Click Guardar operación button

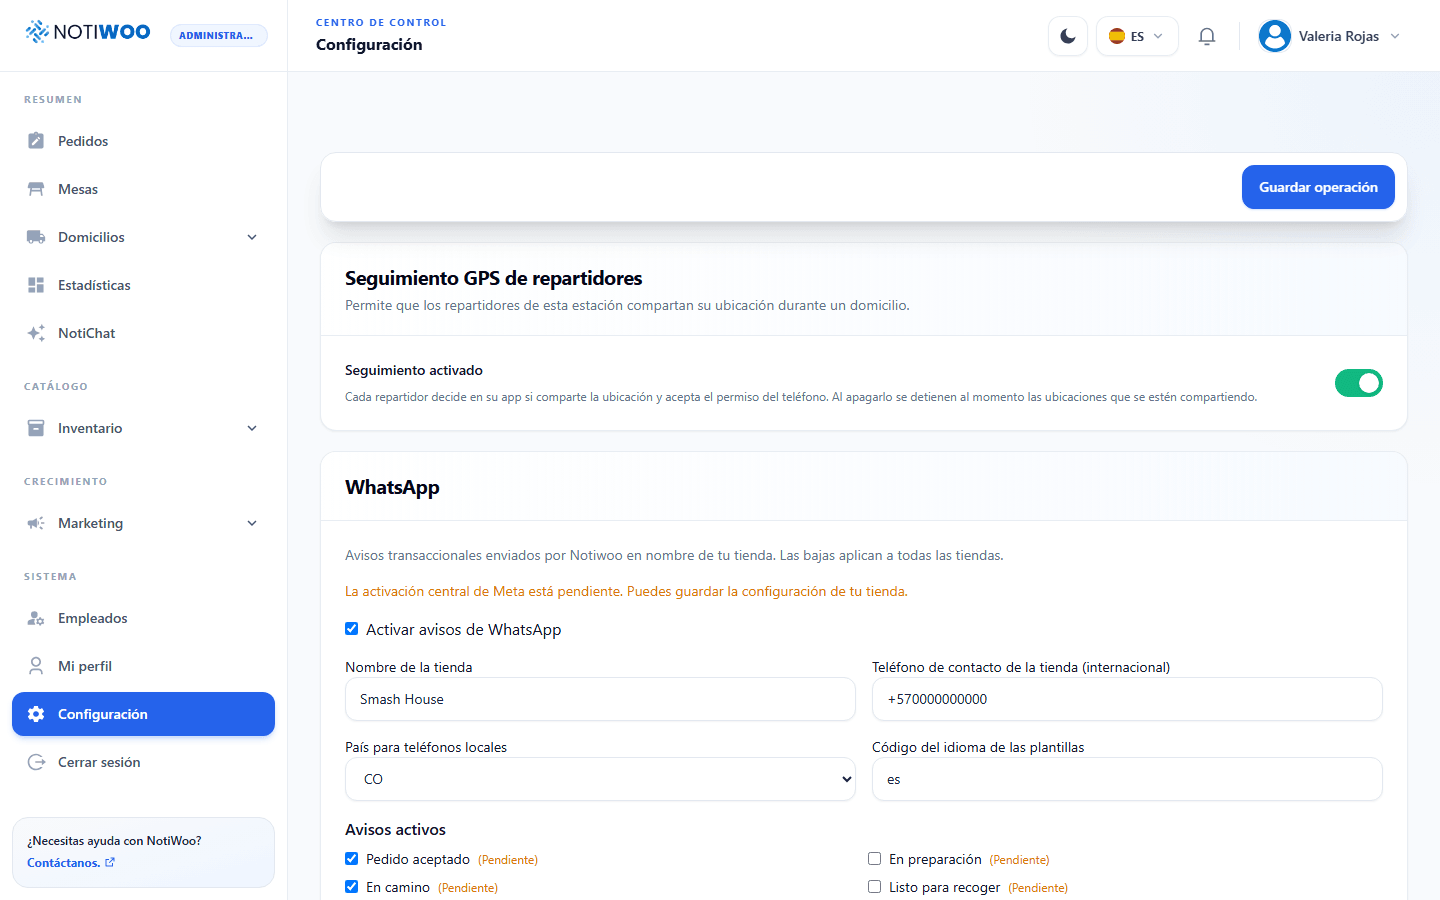pyautogui.click(x=1318, y=187)
